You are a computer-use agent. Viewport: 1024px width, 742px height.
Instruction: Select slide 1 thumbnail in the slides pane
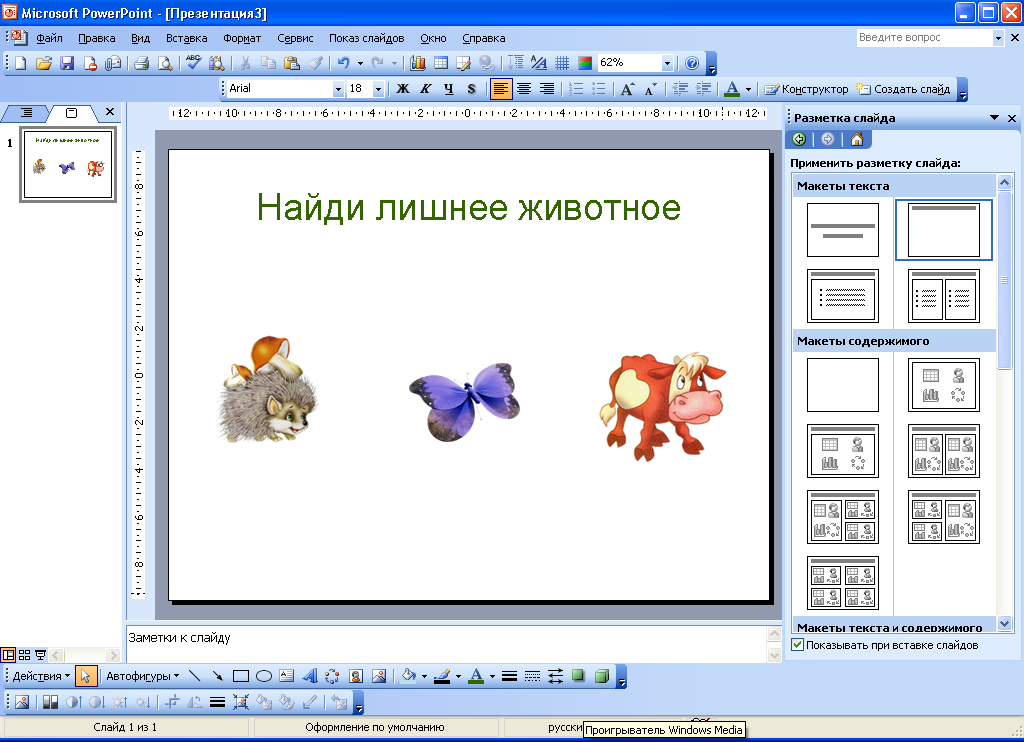pyautogui.click(x=68, y=165)
